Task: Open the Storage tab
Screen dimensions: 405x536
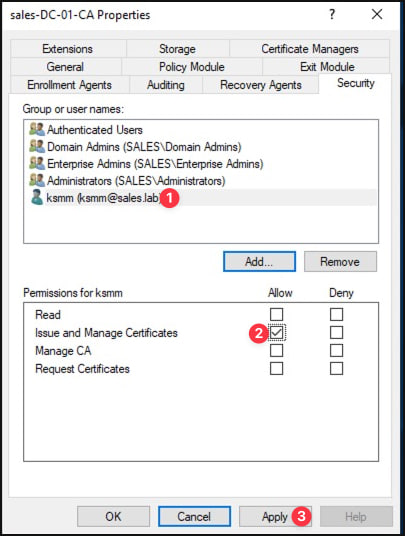Action: pos(177,49)
